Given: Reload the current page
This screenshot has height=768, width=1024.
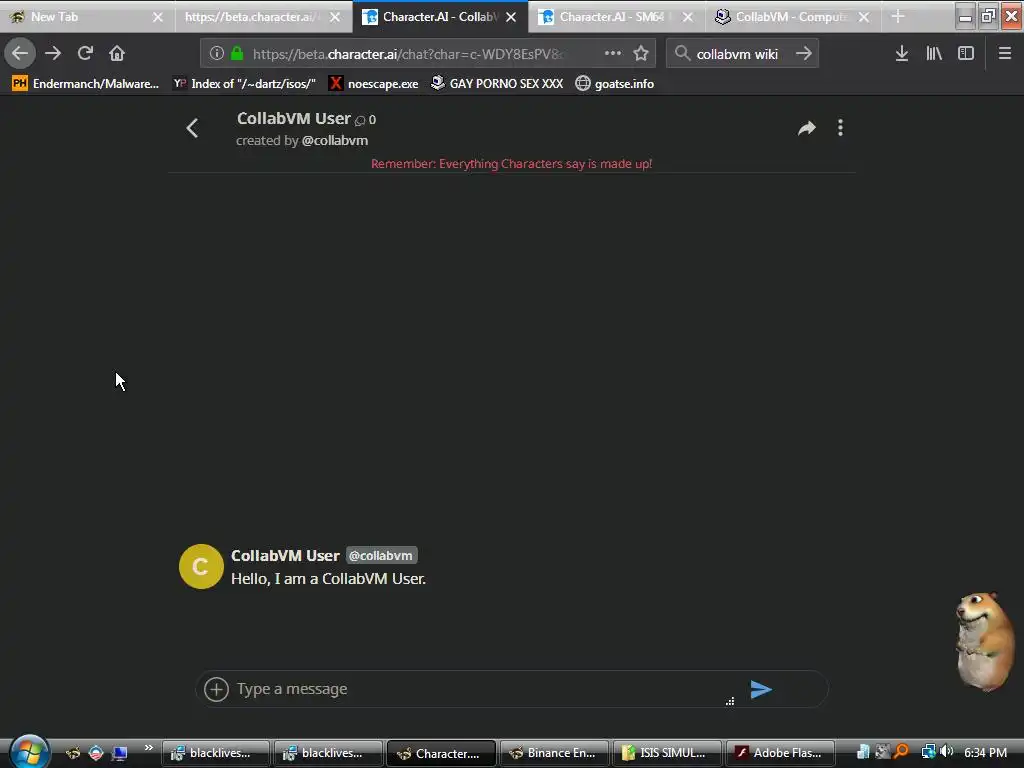Looking at the screenshot, I should 85,54.
